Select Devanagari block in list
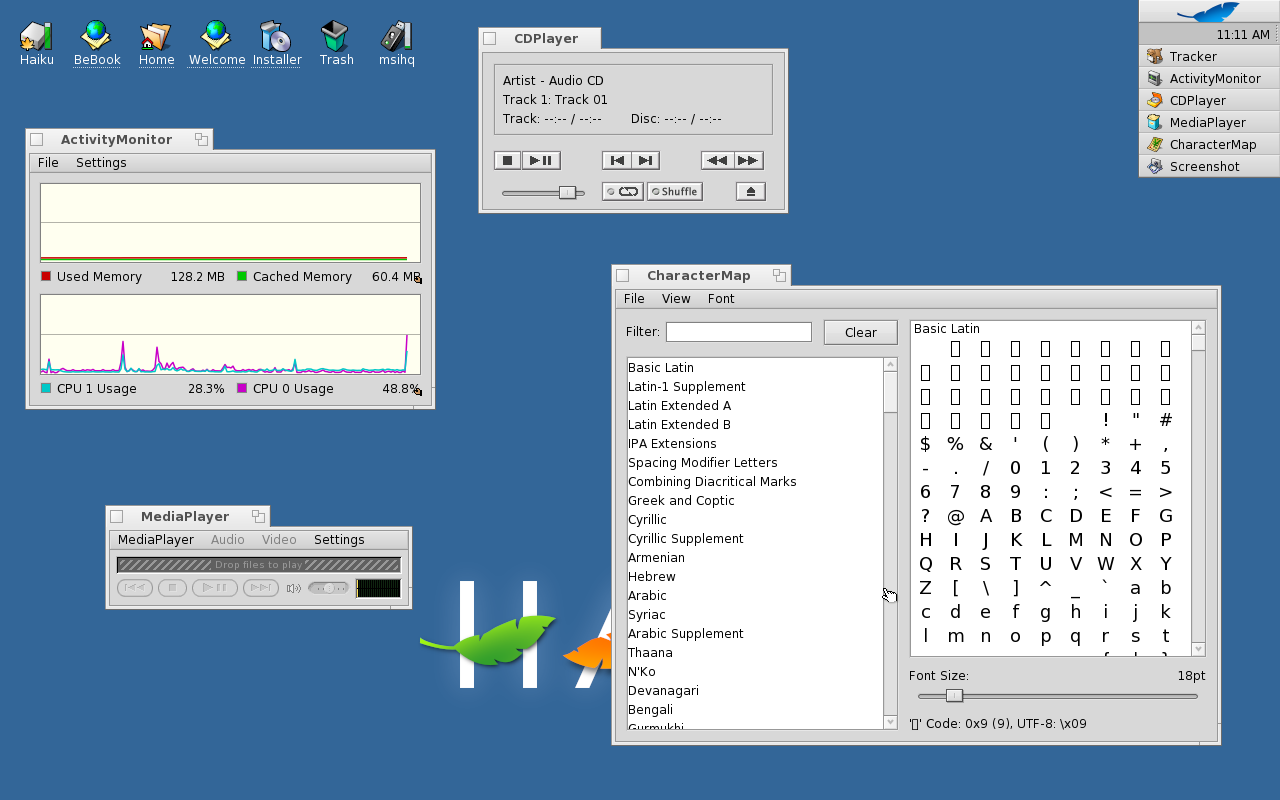Viewport: 1280px width, 800px height. (x=754, y=691)
